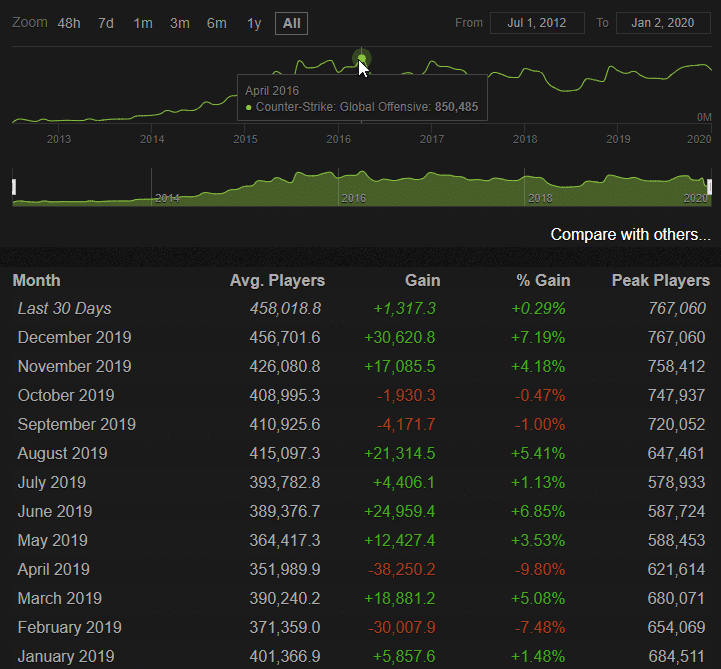The height and width of the screenshot is (669, 721).
Task: Select the May 2019 row label
Action: (x=52, y=540)
